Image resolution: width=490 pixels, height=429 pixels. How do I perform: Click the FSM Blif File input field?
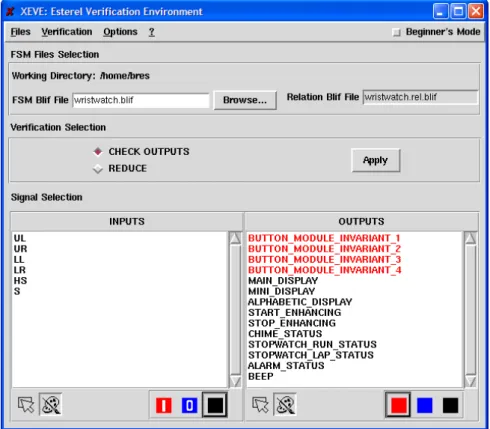[141, 100]
